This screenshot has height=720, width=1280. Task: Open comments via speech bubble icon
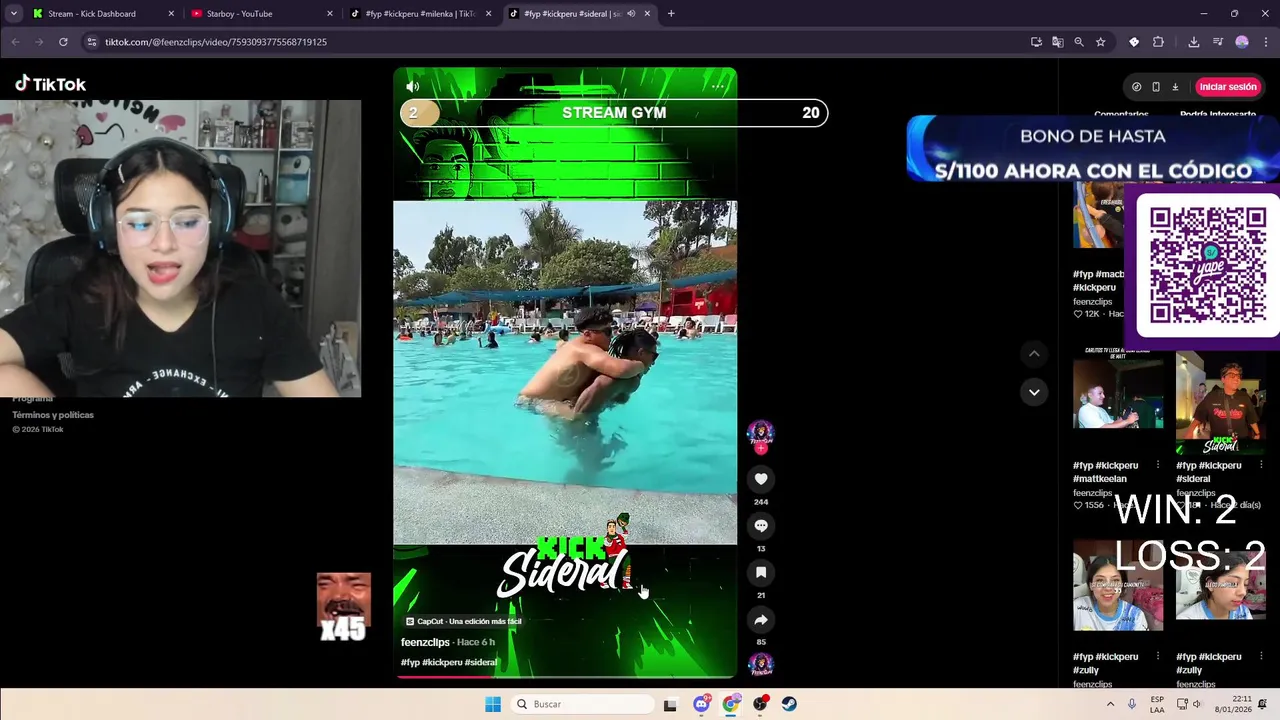[761, 526]
